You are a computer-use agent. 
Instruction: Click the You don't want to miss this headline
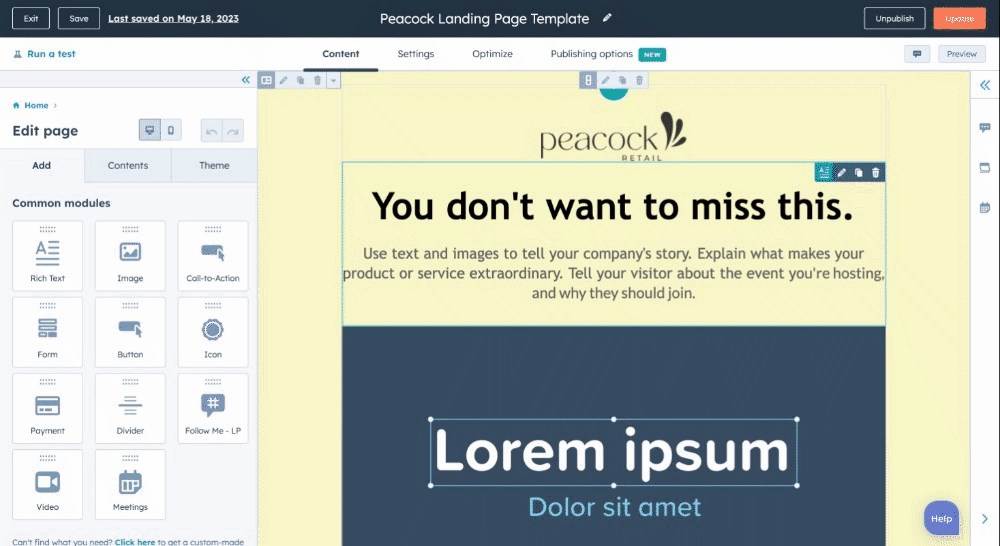click(612, 207)
